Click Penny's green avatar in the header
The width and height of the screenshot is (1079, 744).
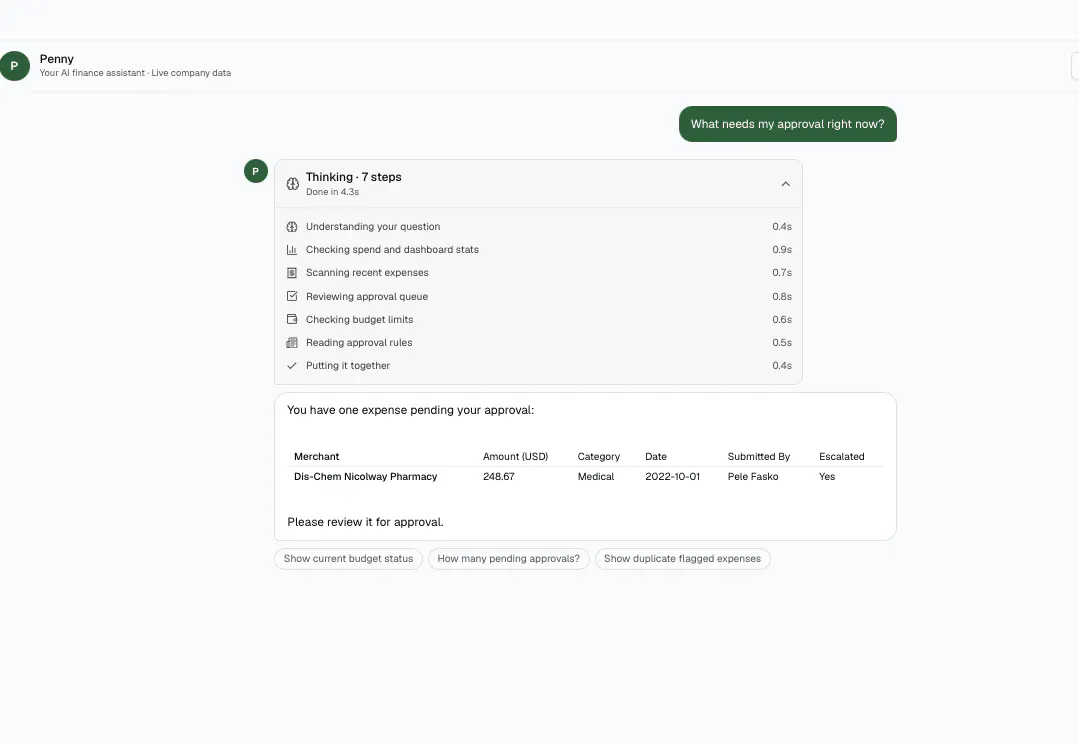click(x=14, y=66)
